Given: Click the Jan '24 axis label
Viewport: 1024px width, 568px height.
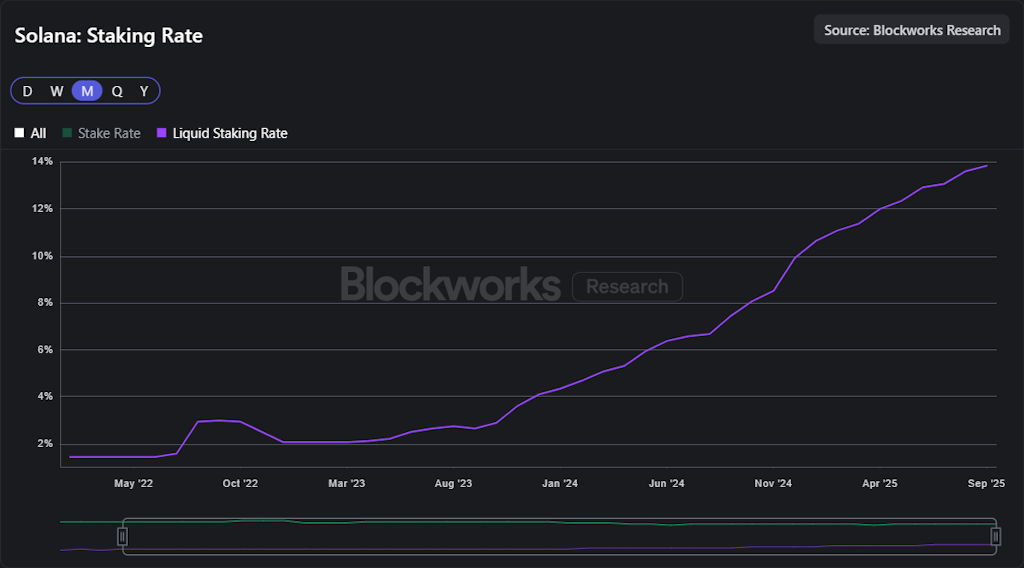Looking at the screenshot, I should (559, 484).
